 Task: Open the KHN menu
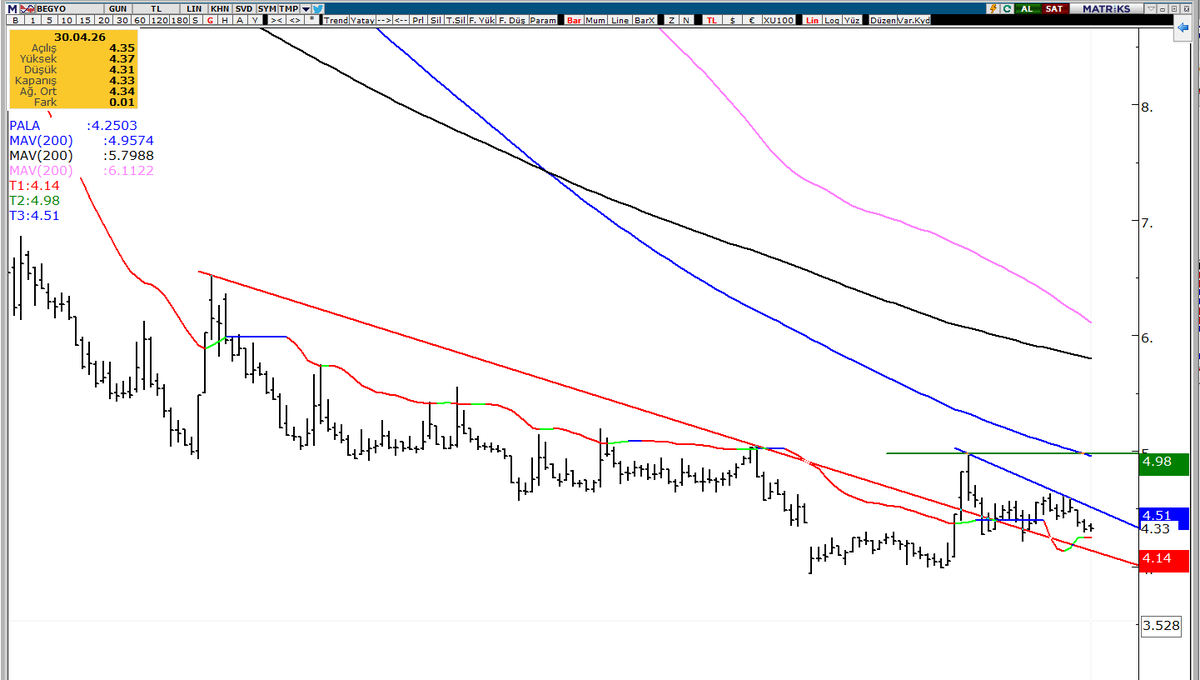point(219,8)
